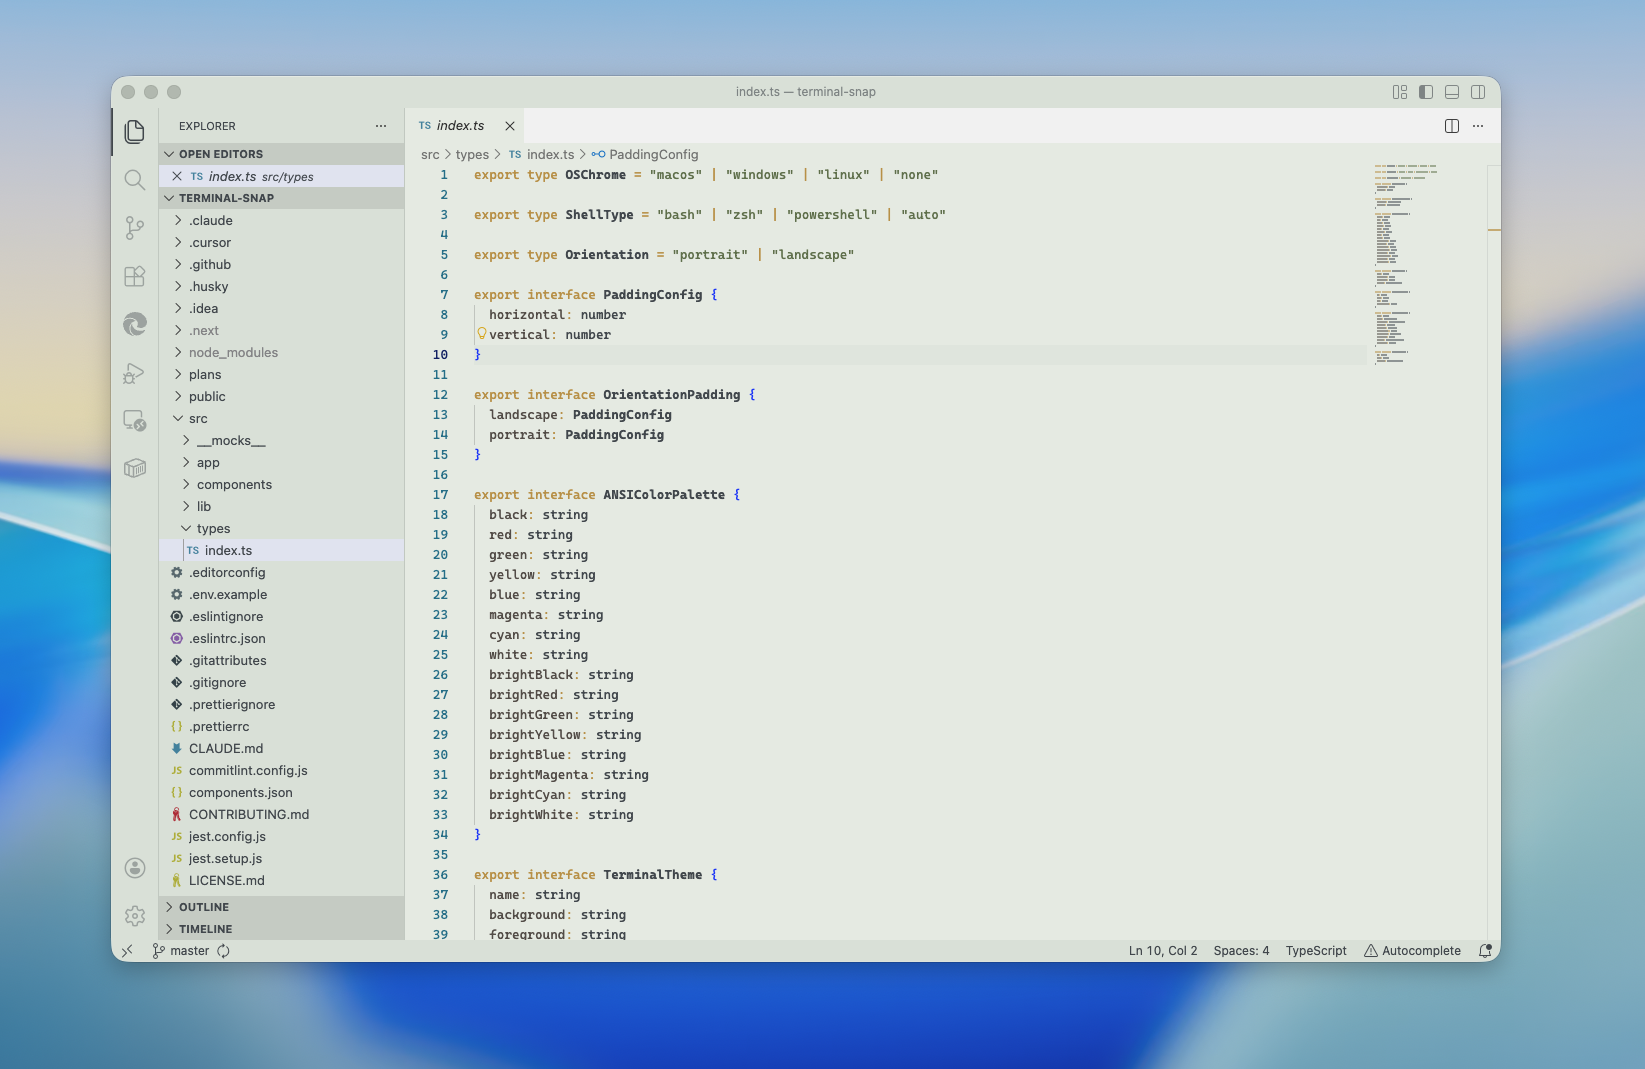This screenshot has height=1069, width=1645.
Task: Toggle secondary side bar visibility
Action: tap(1478, 92)
